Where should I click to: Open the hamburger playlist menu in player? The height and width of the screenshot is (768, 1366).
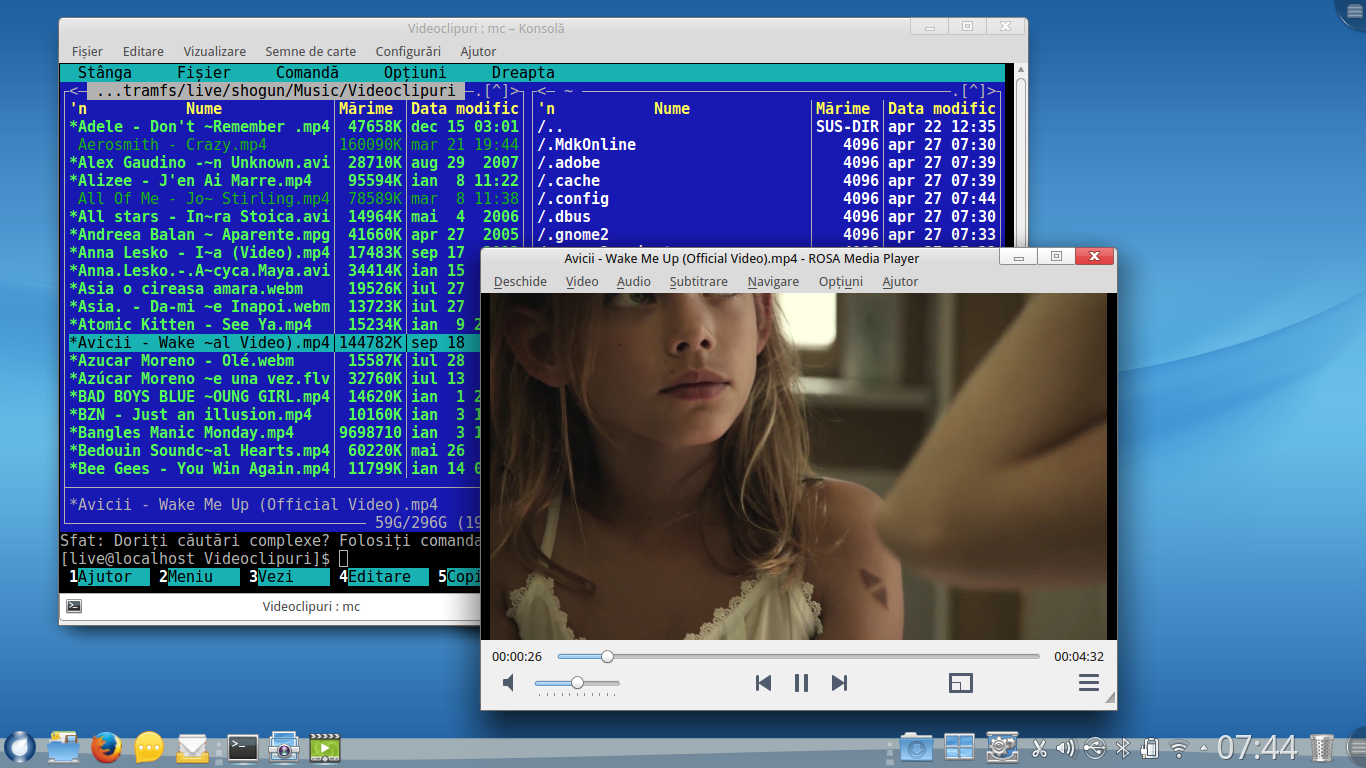1089,683
